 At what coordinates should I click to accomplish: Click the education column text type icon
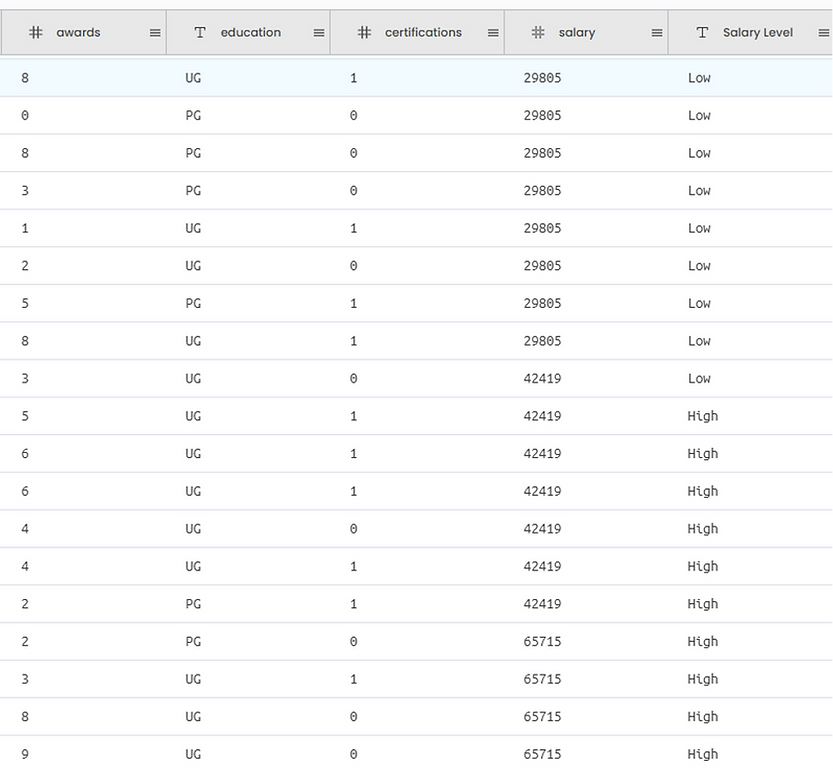(x=200, y=33)
